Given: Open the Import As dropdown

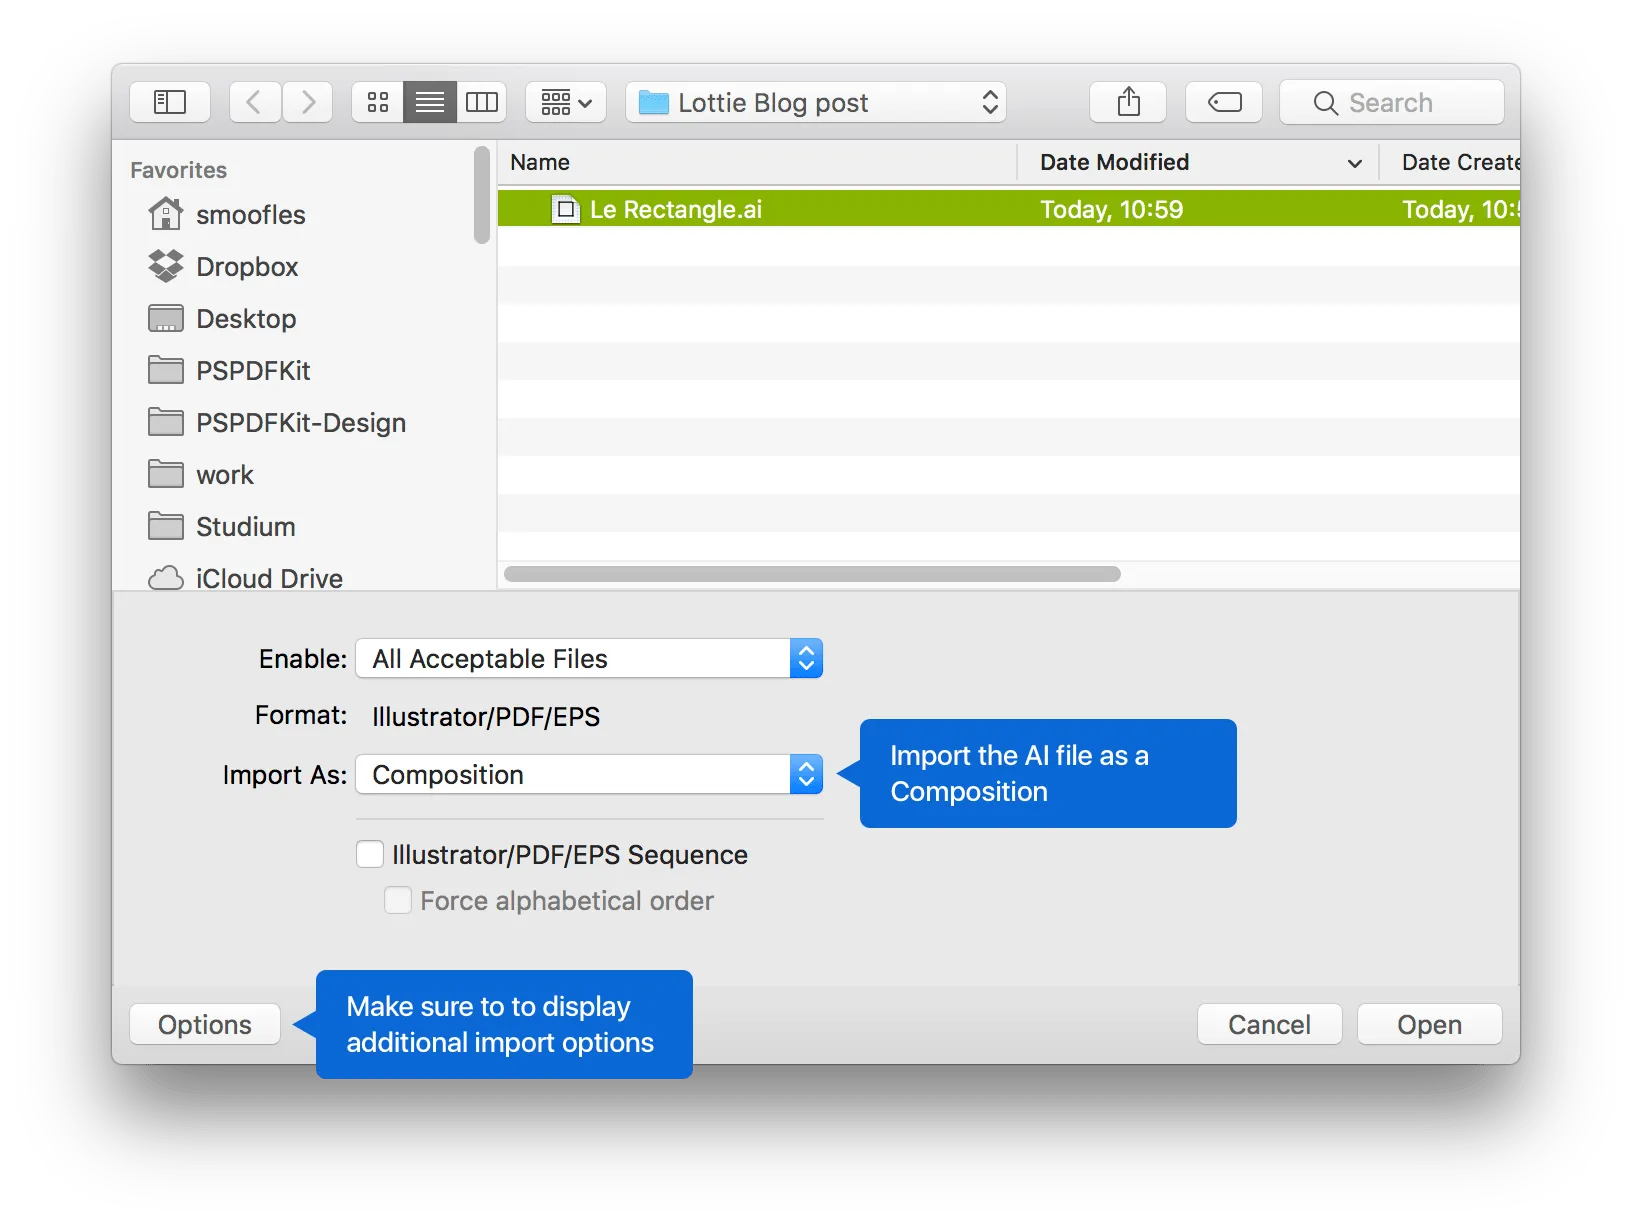Looking at the screenshot, I should [589, 774].
